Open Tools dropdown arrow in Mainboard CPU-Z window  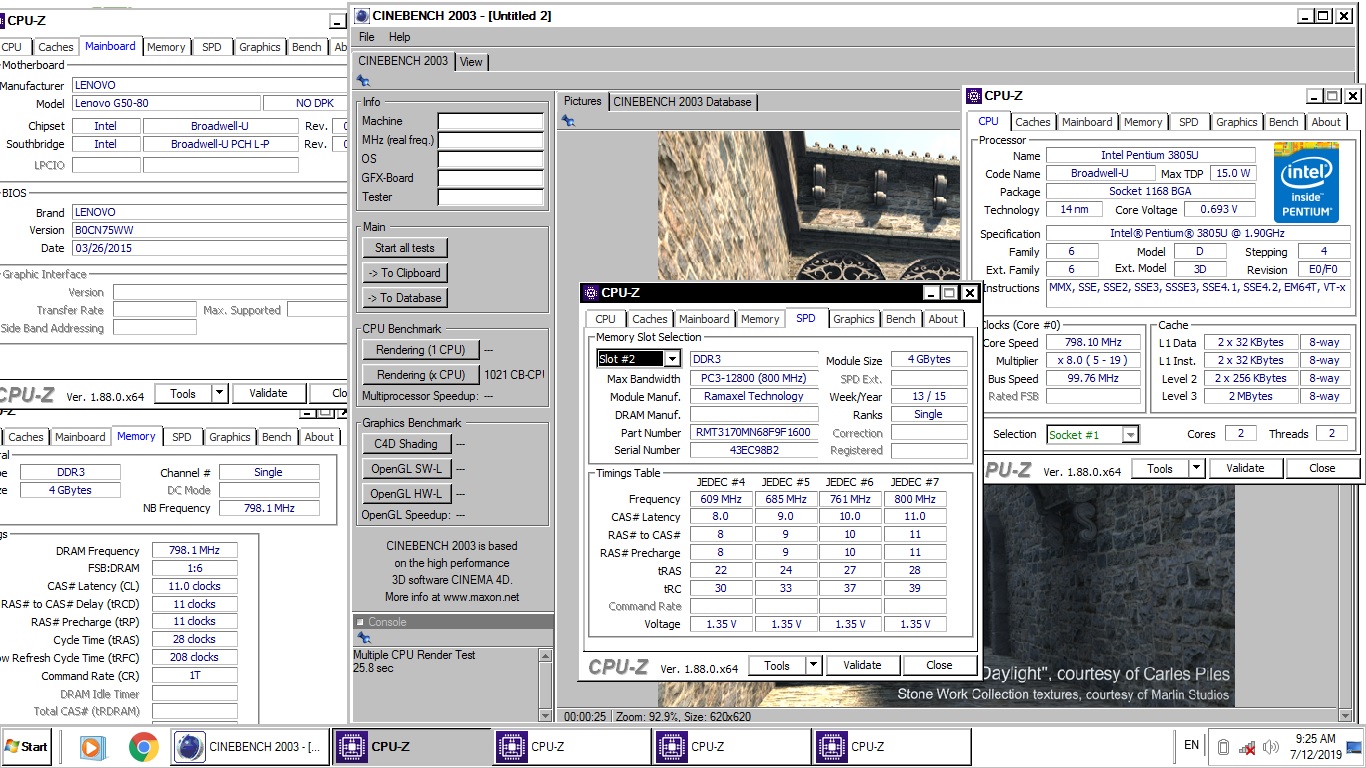(219, 393)
